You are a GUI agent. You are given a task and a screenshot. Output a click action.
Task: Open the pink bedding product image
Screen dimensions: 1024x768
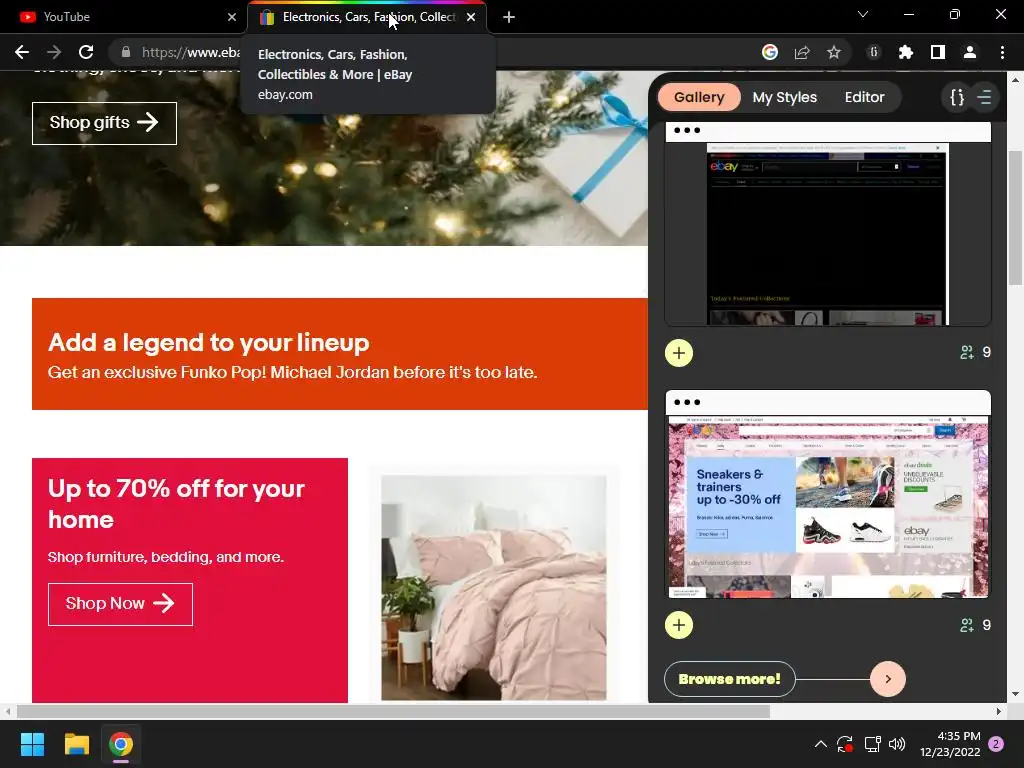(494, 588)
